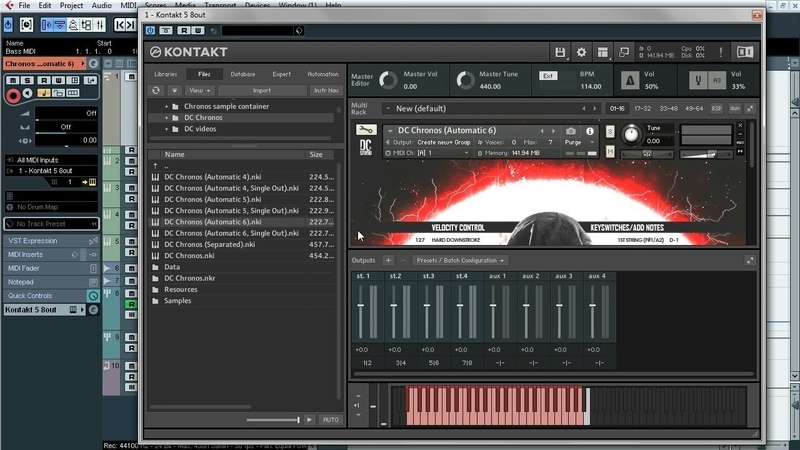Toggle Kontakt minimized view icon
The width and height of the screenshot is (800, 450).
click(623, 52)
